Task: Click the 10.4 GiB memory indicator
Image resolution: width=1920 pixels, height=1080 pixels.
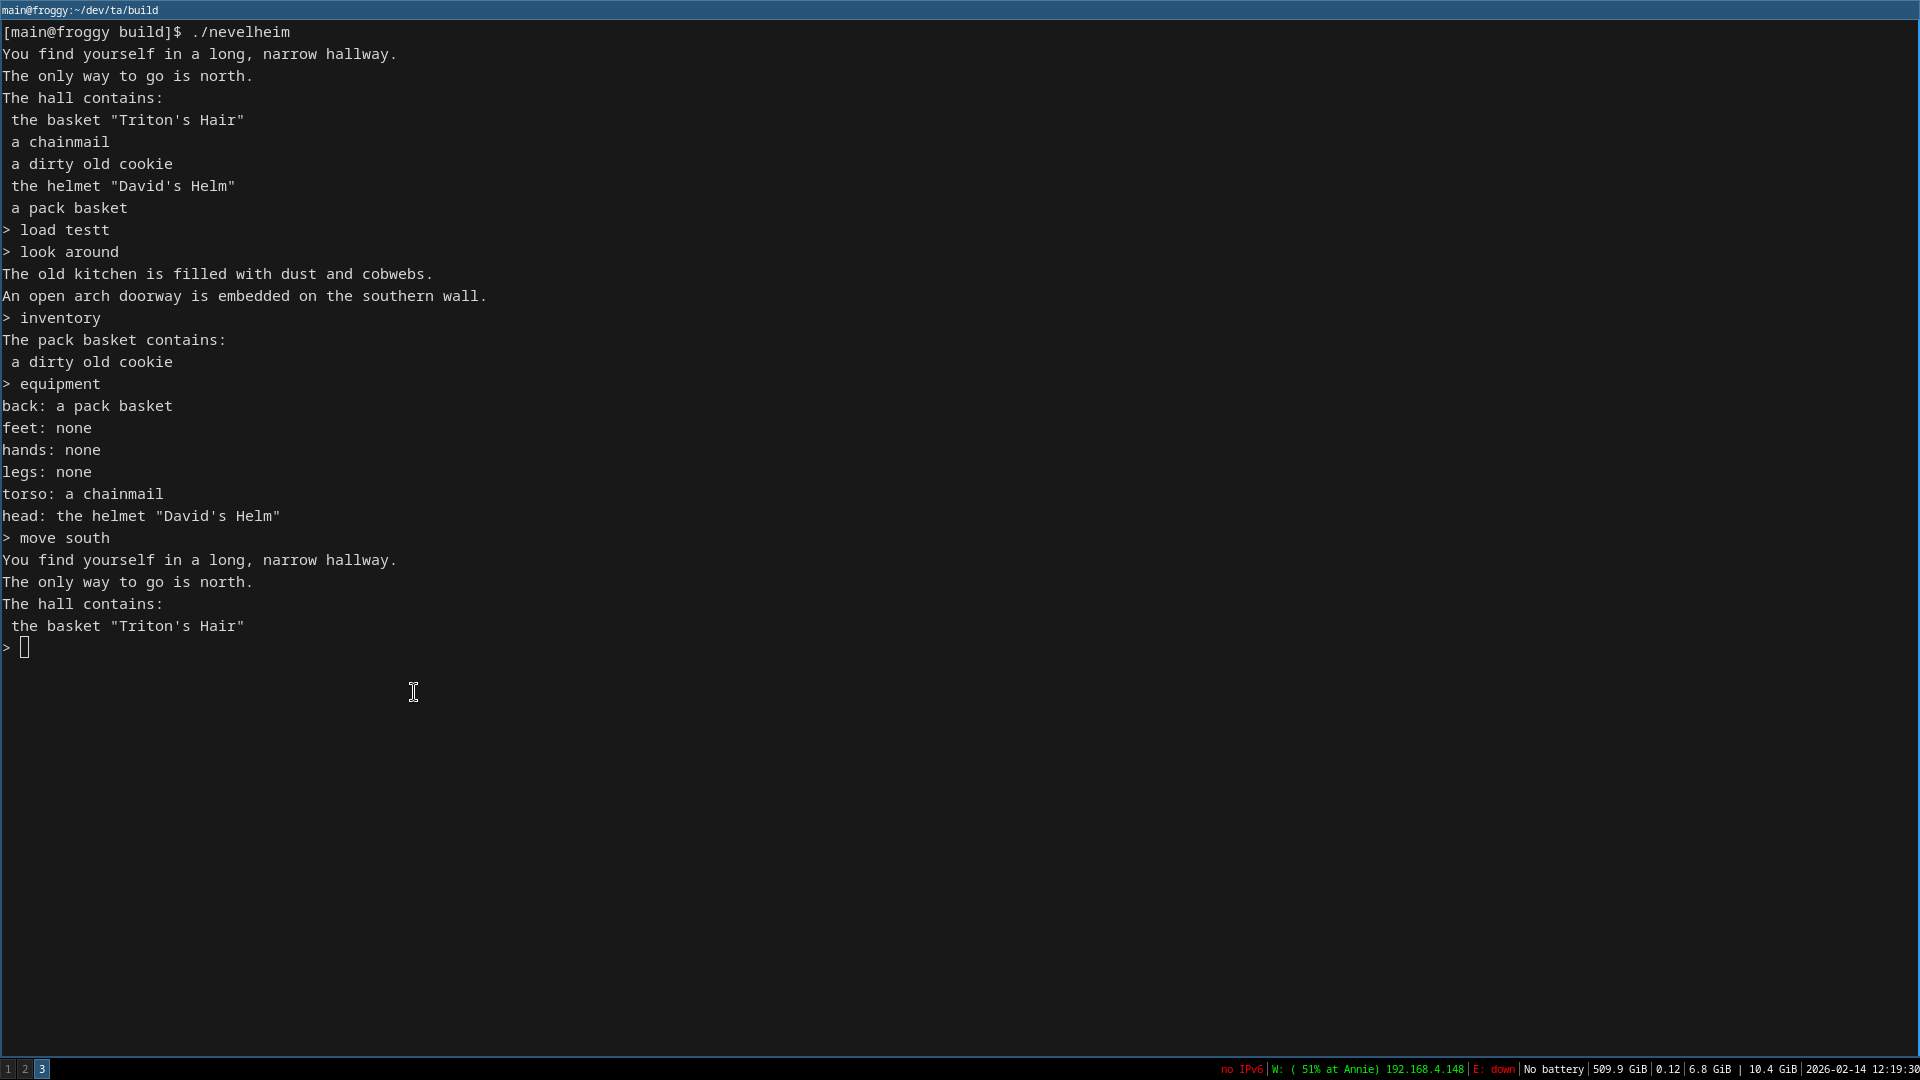Action: (1772, 1070)
